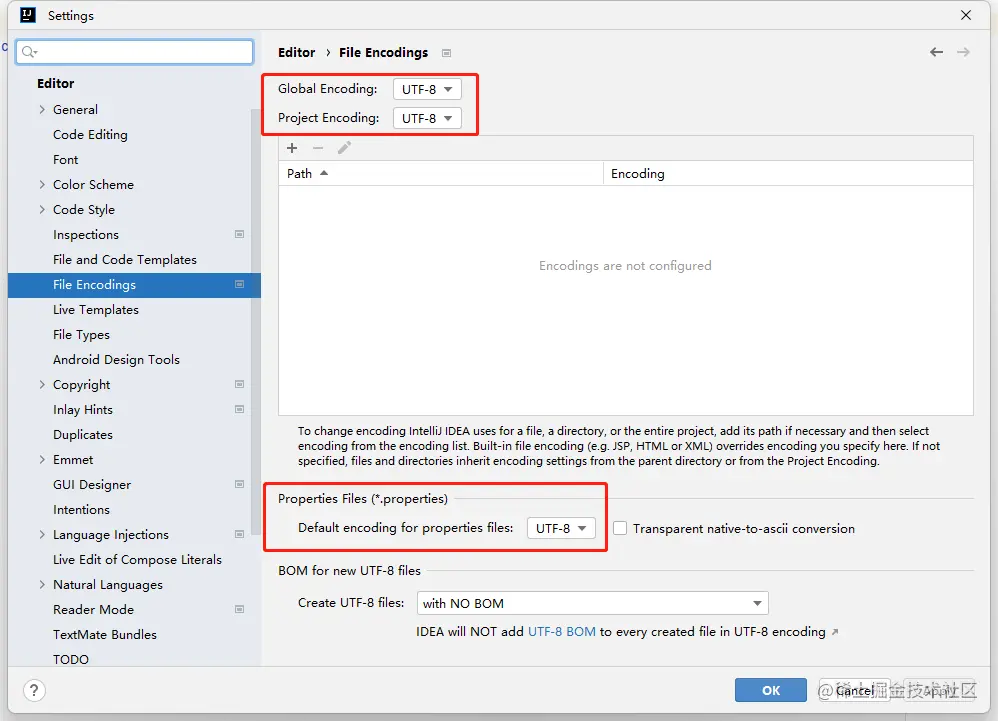This screenshot has height=721, width=998.
Task: Open Project Encoding dropdown
Action: coord(427,118)
